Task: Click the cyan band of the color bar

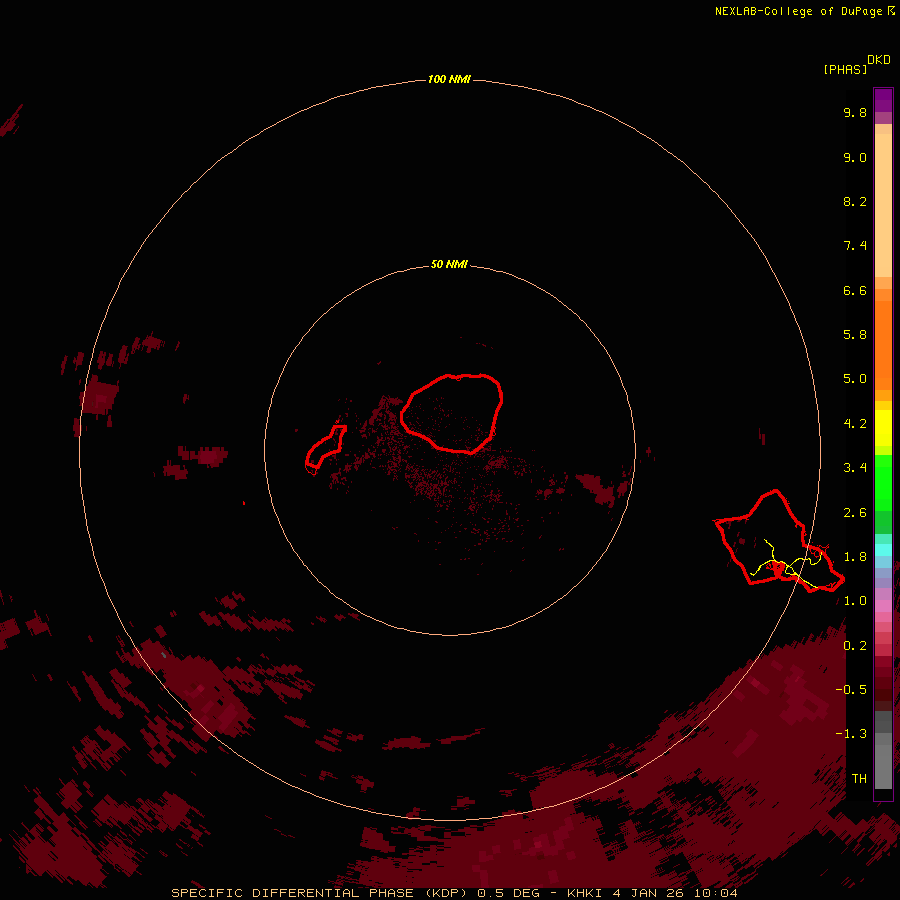Action: (x=883, y=550)
